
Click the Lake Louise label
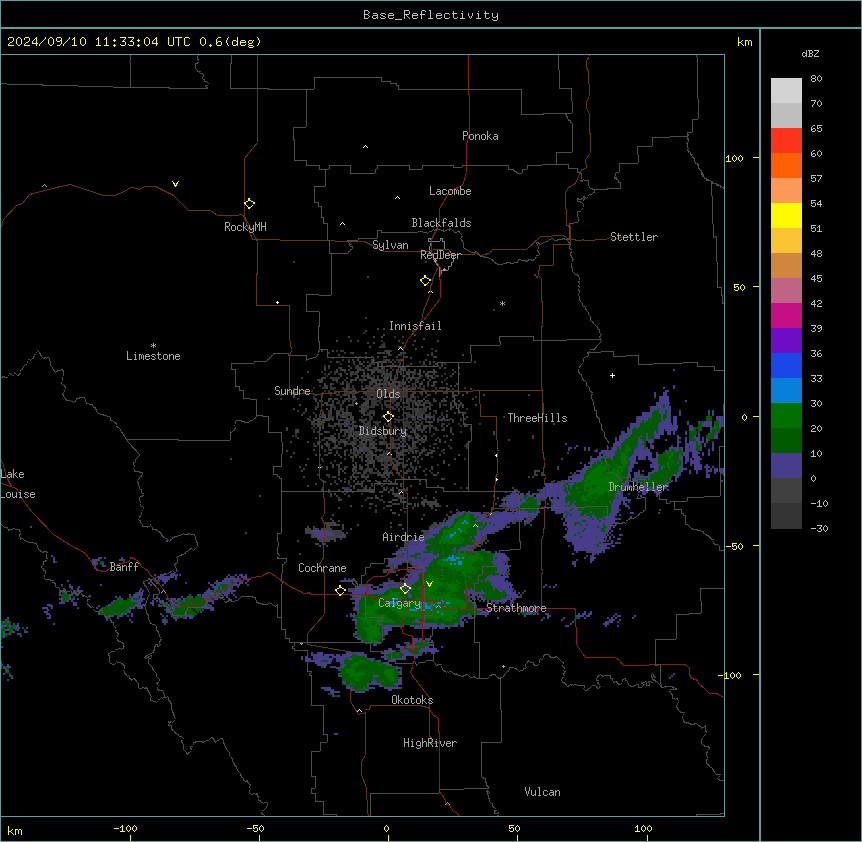[18, 484]
